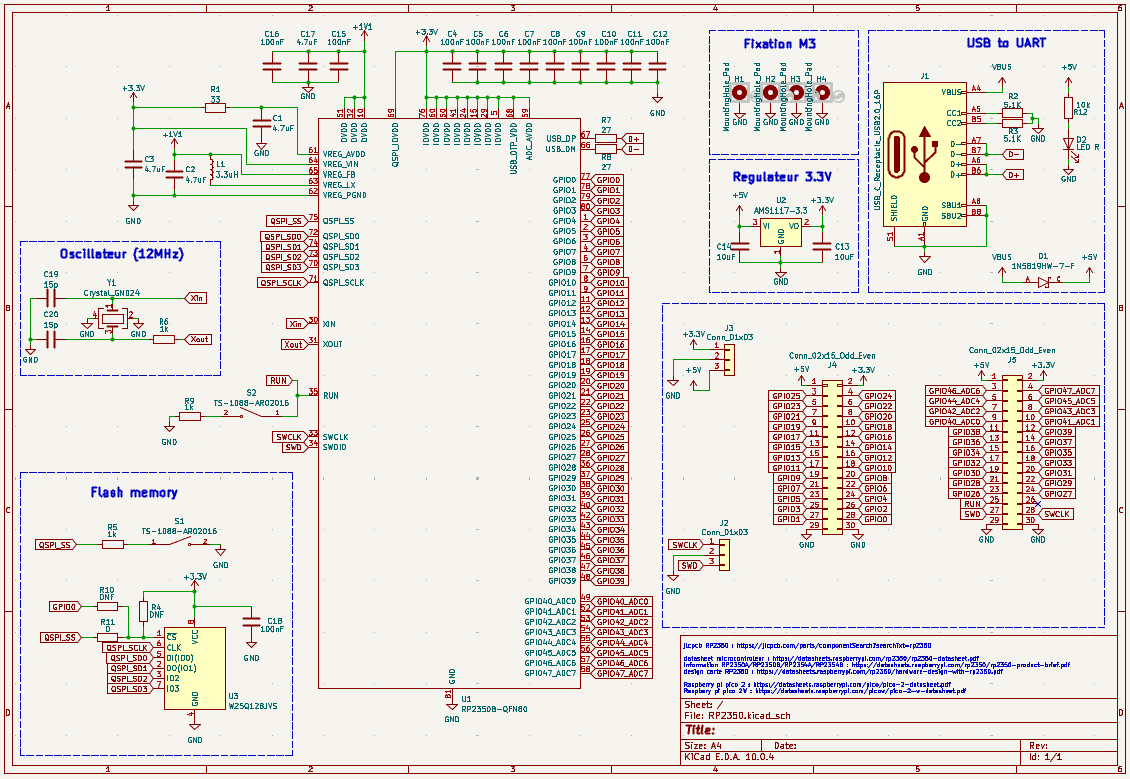Open the 'design carte RP2350' hardware design link

pos(842,671)
